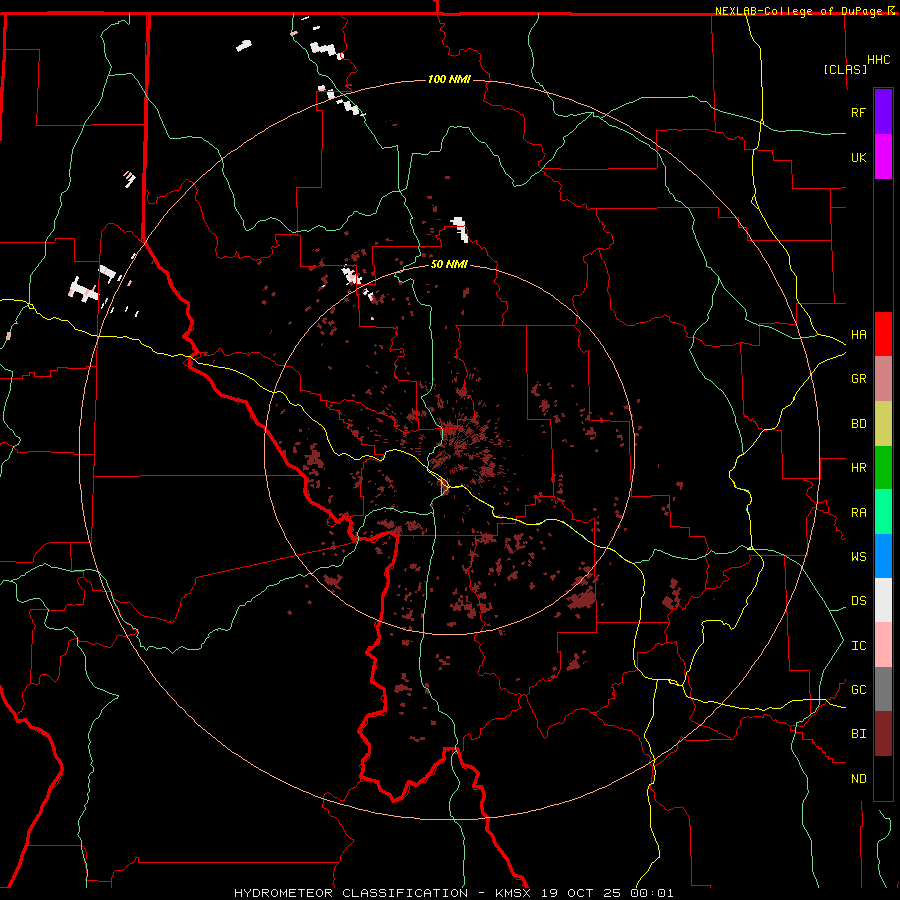Click the IC legend label
The height and width of the screenshot is (900, 900).
858,646
